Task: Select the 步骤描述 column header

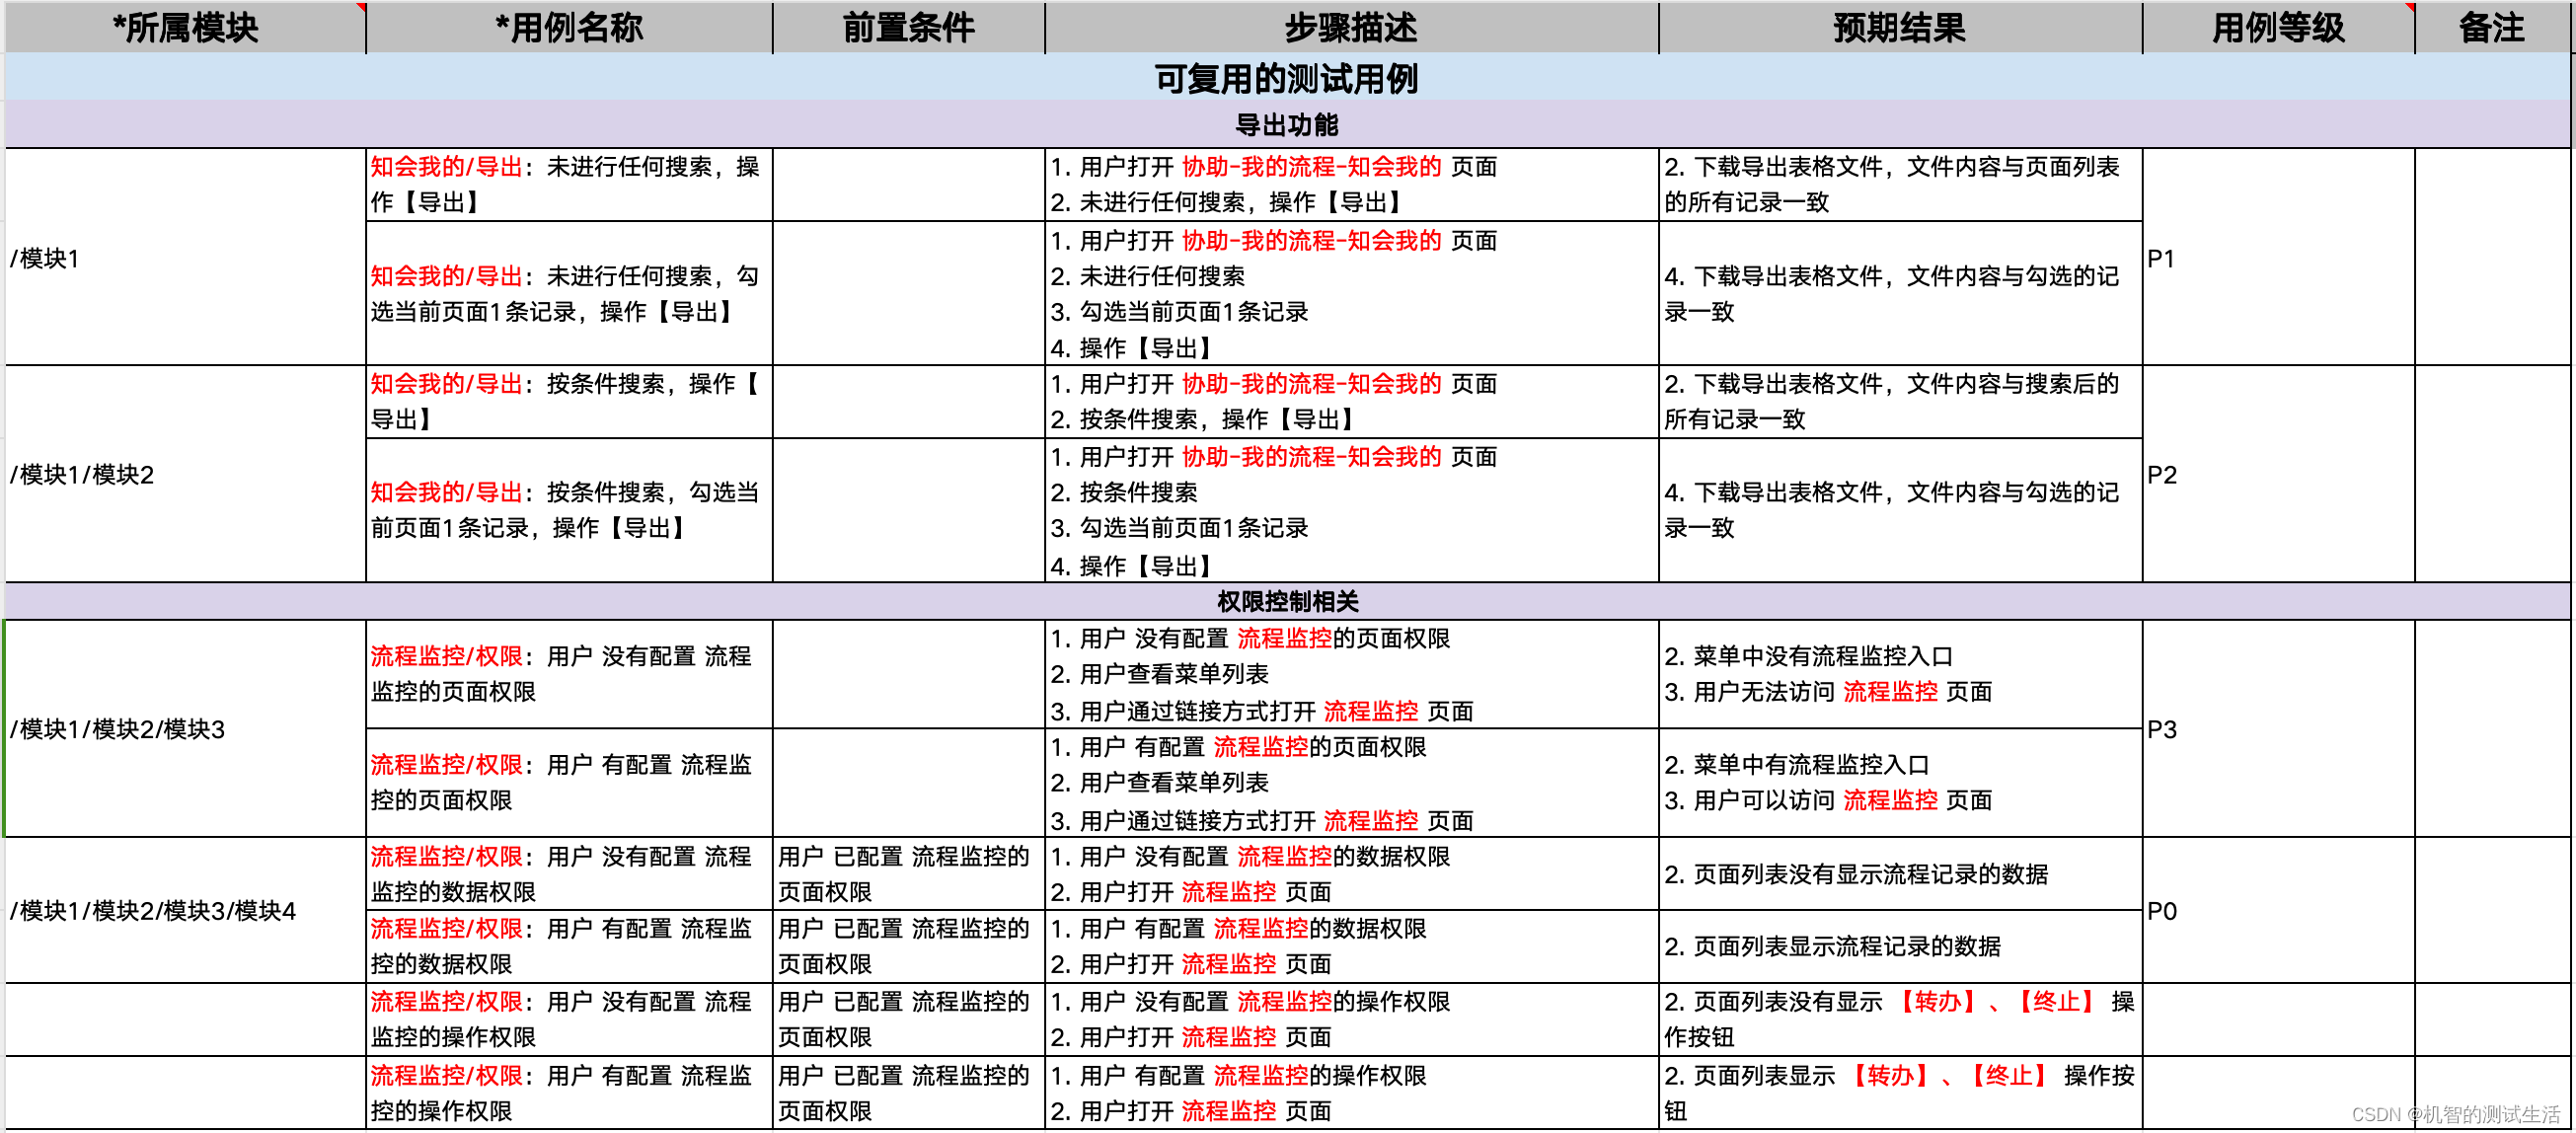Action: pos(1350,28)
